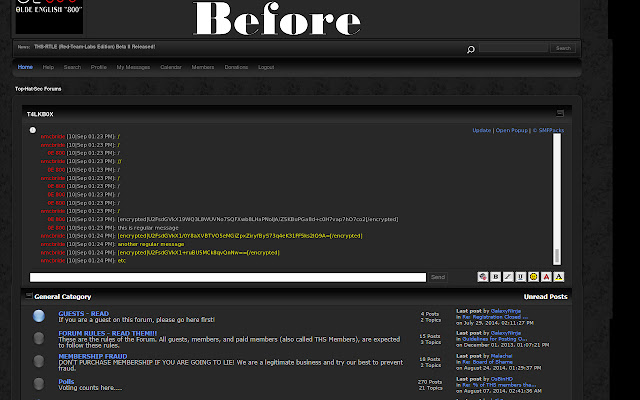
Task: Click the General Category heading
Action: (63, 297)
